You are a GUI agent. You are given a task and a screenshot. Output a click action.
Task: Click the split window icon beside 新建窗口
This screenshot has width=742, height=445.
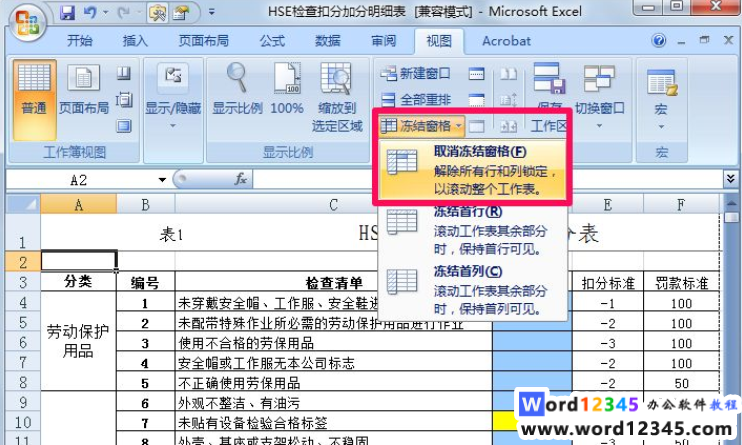(x=477, y=73)
